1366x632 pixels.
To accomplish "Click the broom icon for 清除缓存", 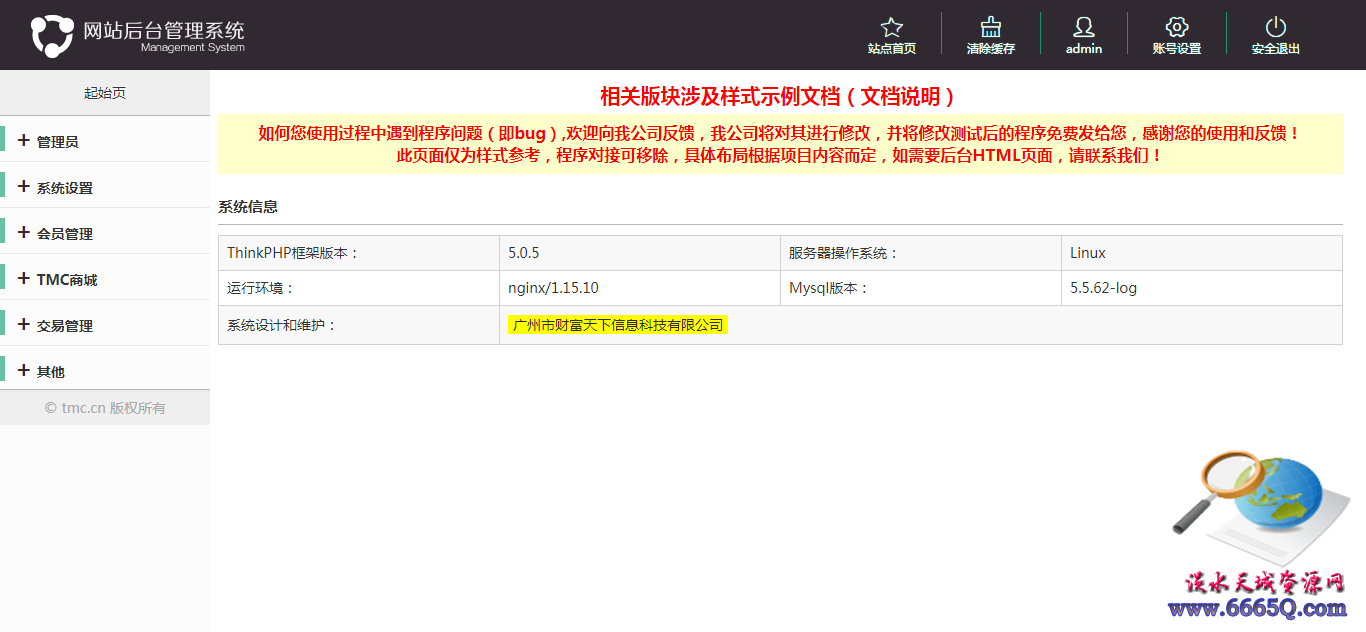I will 991,27.
